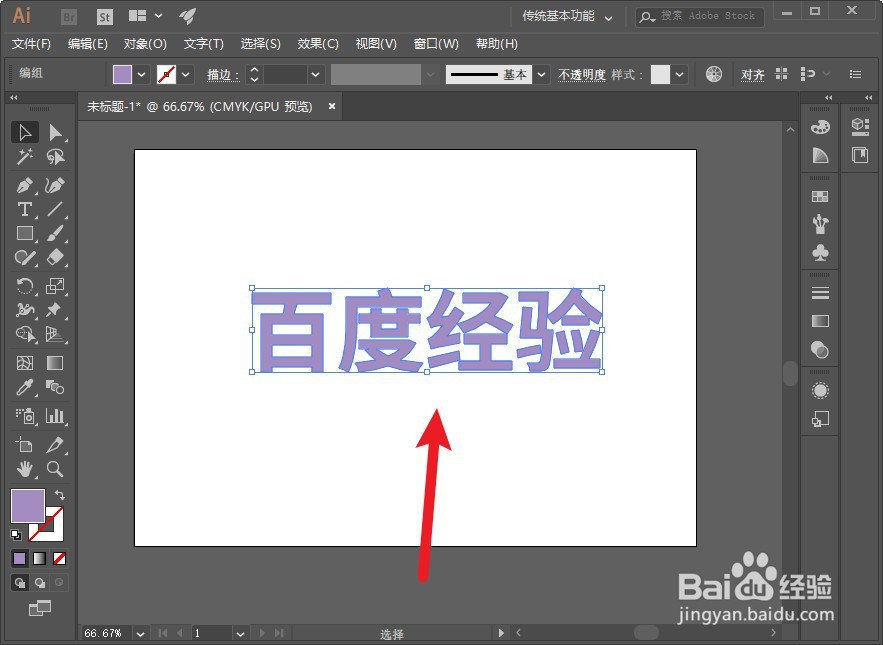Pick the Rectangle tool
This screenshot has height=645, width=883.
point(25,233)
